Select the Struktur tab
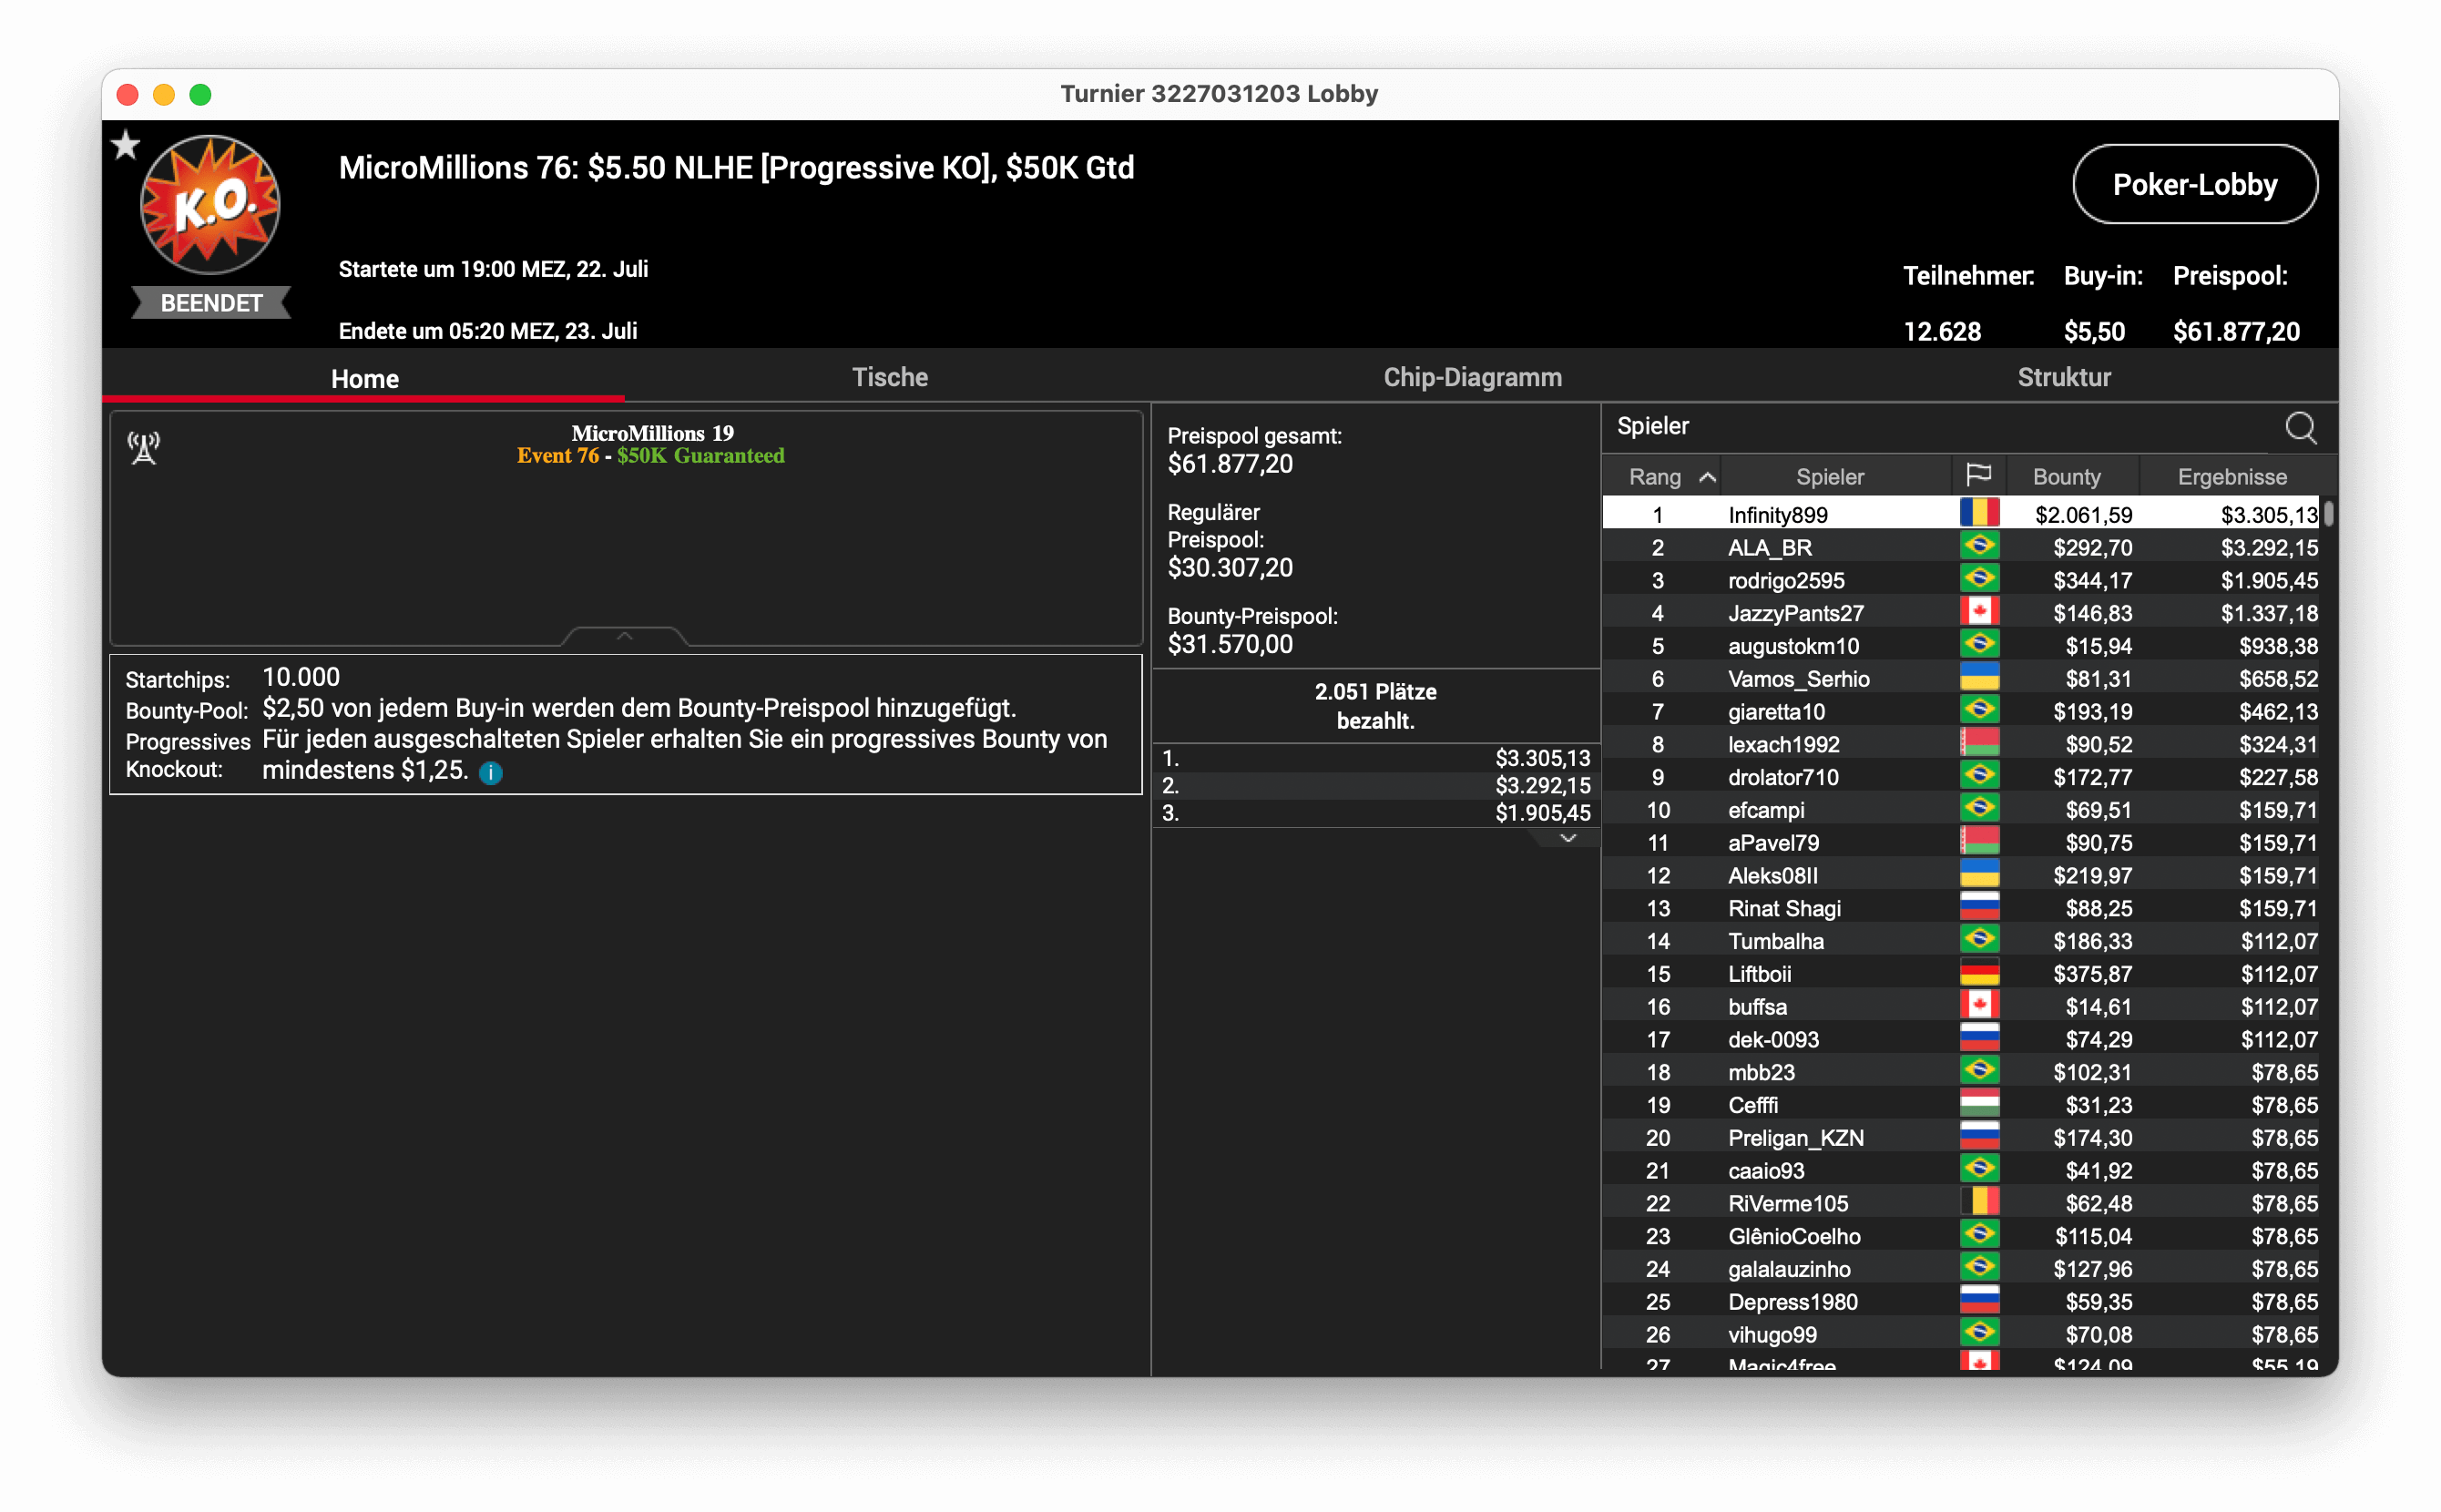Image resolution: width=2441 pixels, height=1512 pixels. pyautogui.click(x=2063, y=378)
